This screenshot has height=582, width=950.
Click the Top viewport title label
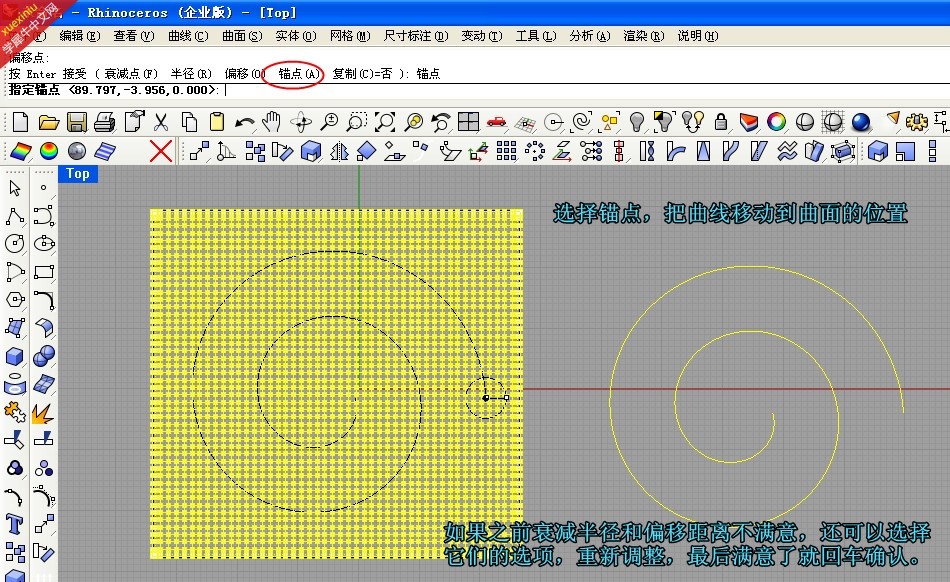pos(78,174)
